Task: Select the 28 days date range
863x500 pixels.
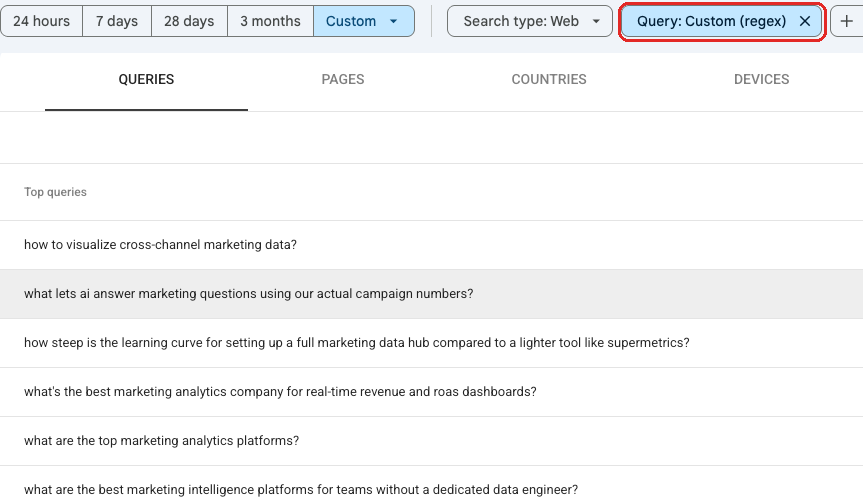Action: coord(189,21)
